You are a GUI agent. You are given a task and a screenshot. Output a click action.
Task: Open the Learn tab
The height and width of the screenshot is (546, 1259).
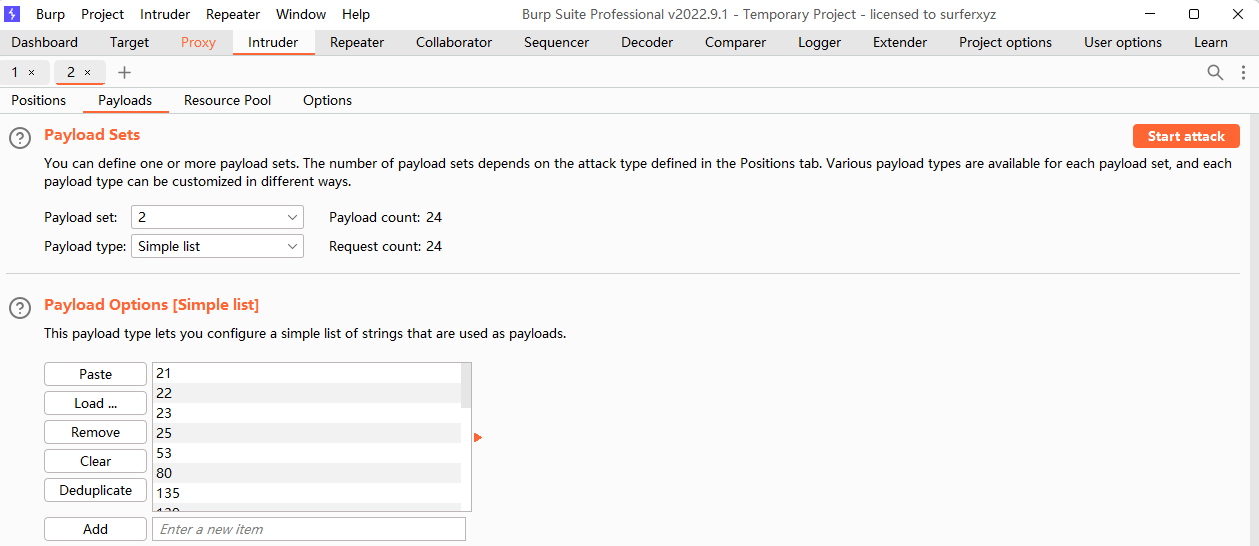(1211, 42)
